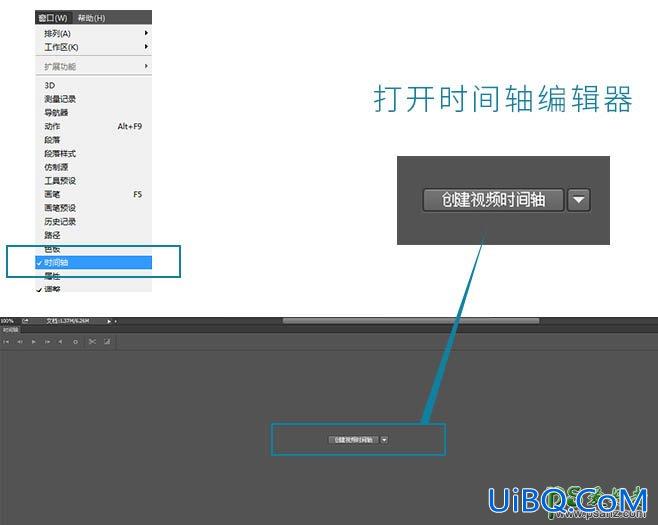This screenshot has height=525, width=658.
Task: Open the 窗口(W) menu
Action: (x=53, y=18)
